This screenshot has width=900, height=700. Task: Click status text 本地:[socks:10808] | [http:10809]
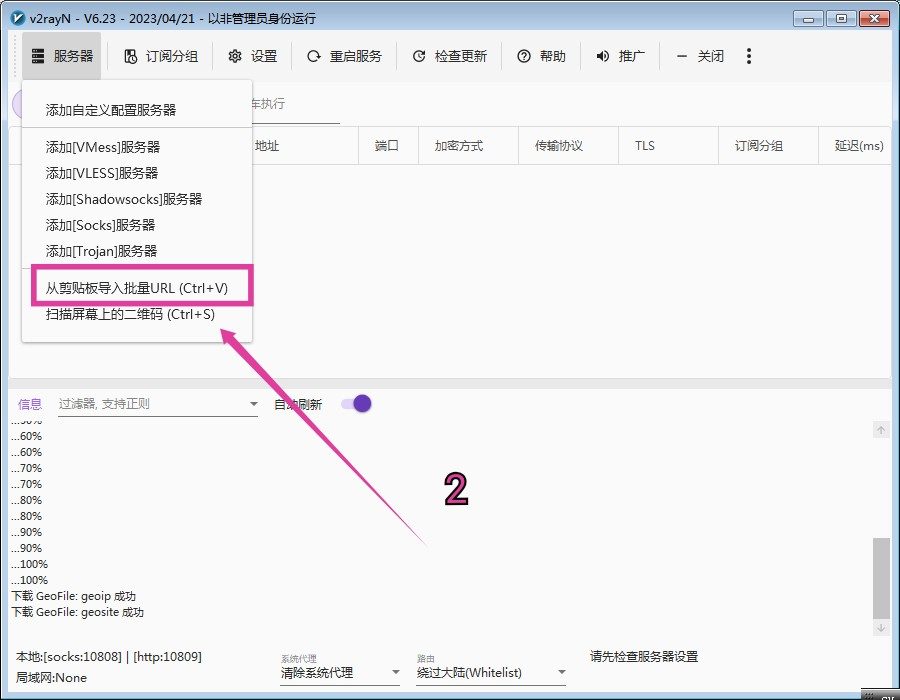pos(109,656)
